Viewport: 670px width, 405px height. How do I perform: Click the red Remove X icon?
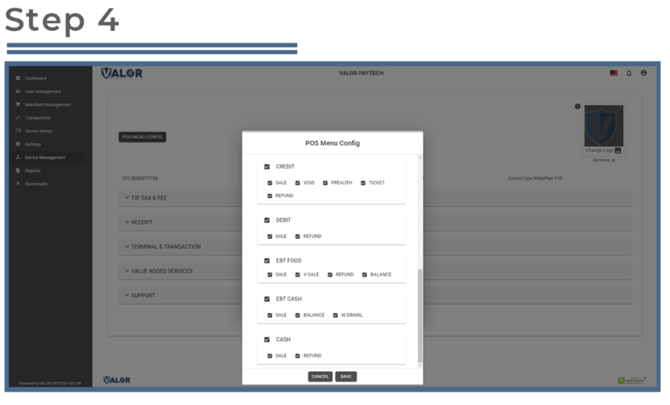click(613, 161)
